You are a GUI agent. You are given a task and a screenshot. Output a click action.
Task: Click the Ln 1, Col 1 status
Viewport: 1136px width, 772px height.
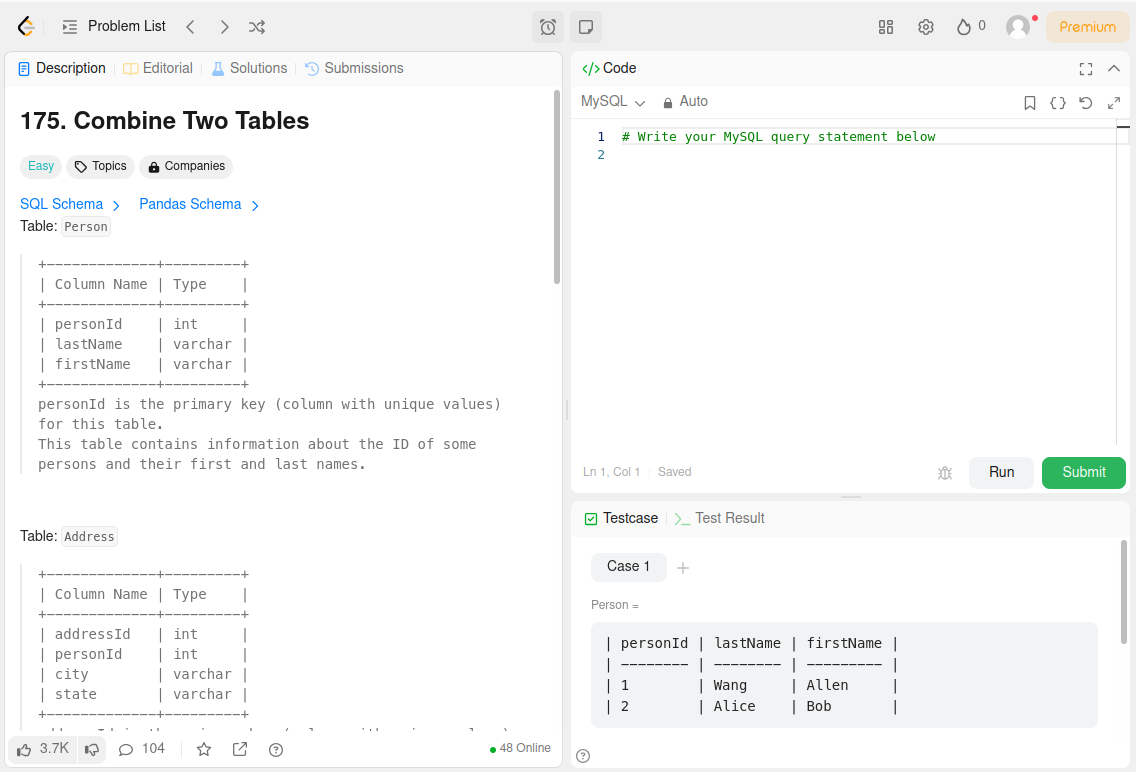(611, 472)
